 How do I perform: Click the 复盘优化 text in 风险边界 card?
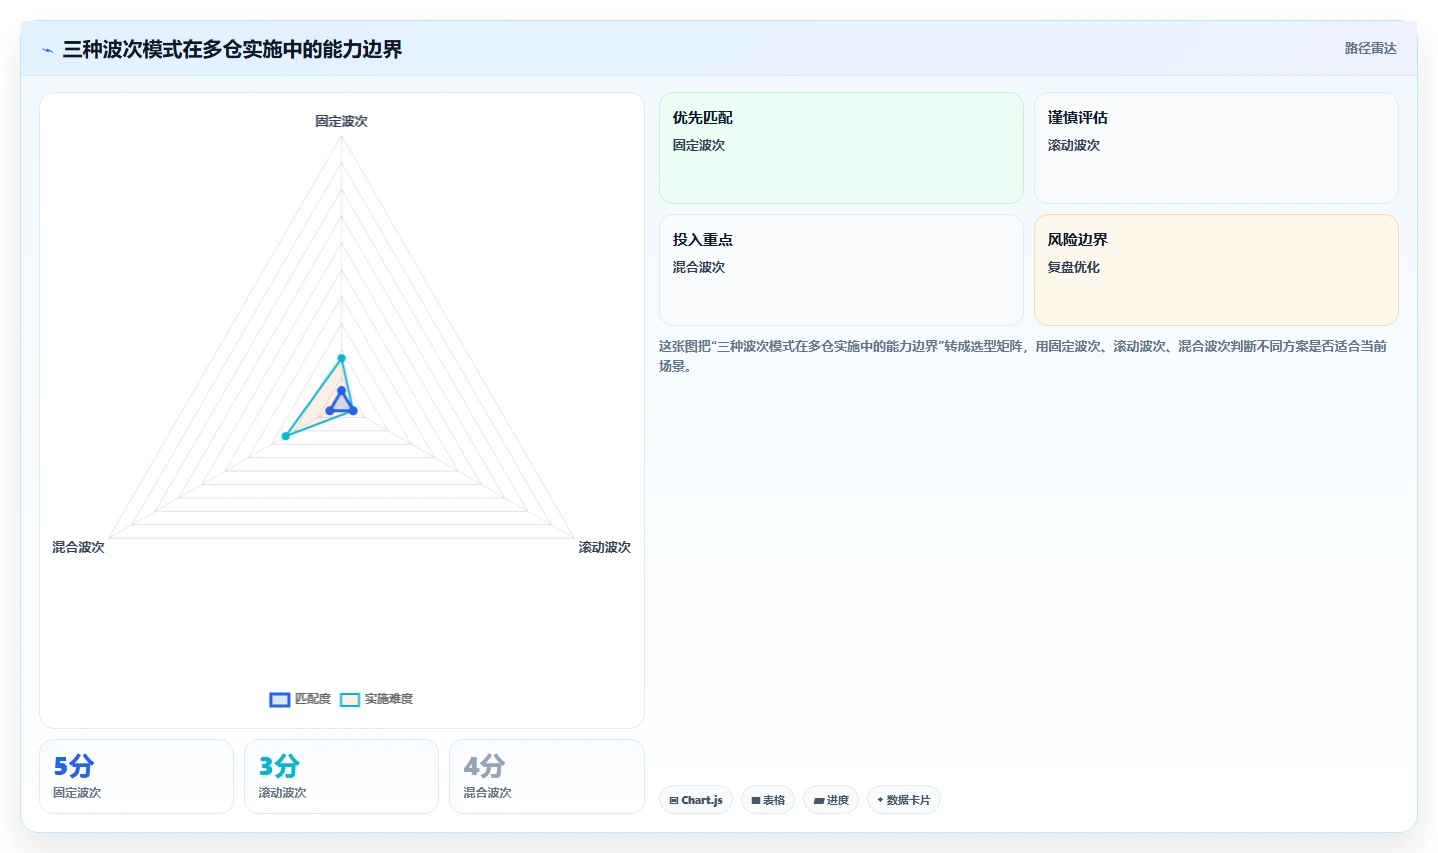point(1074,267)
